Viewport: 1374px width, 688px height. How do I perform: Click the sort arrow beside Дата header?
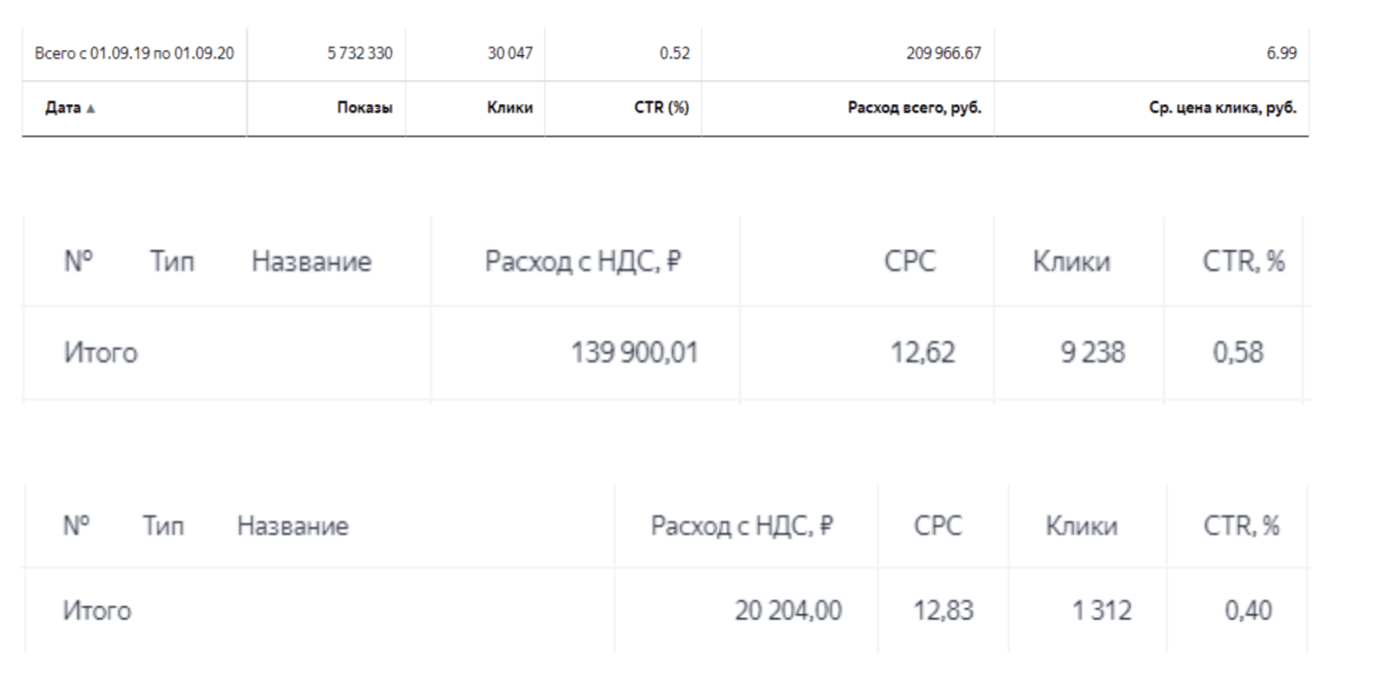(x=91, y=110)
